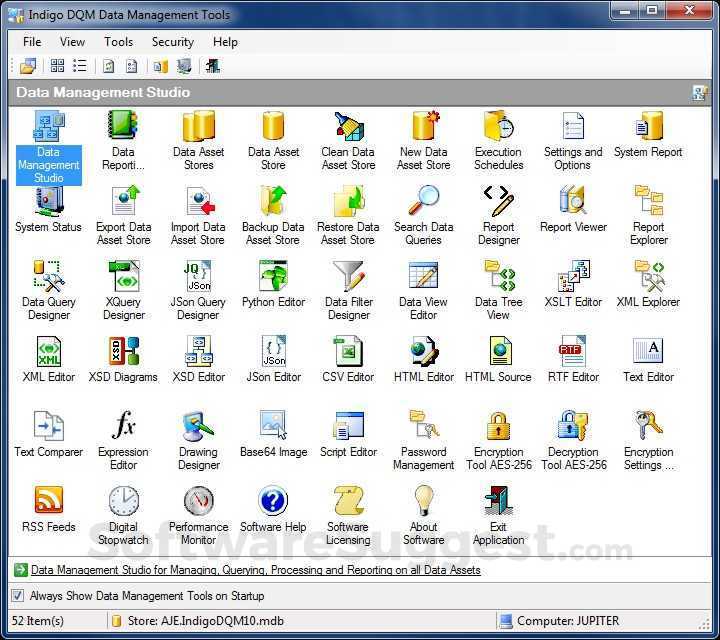Screen dimensions: 720x640
Task: Start the Digital Stopwatch
Action: [x=123, y=515]
